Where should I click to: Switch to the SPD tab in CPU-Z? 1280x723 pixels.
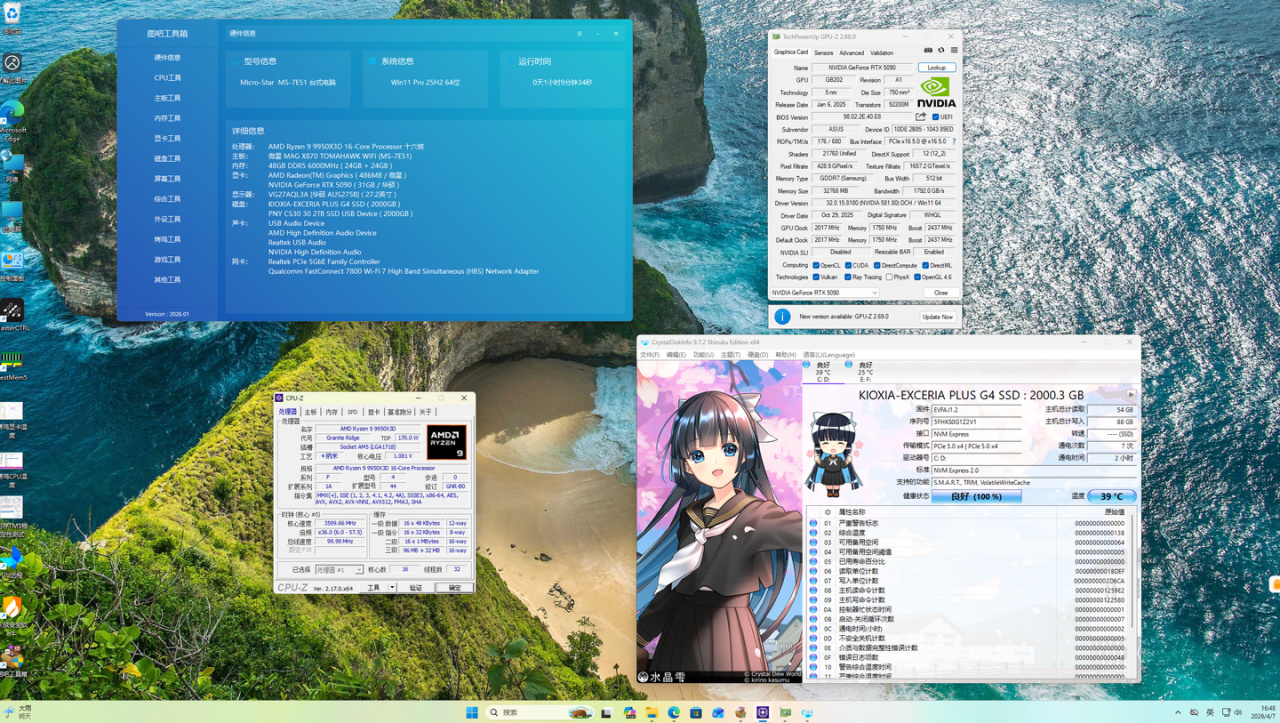(352, 412)
